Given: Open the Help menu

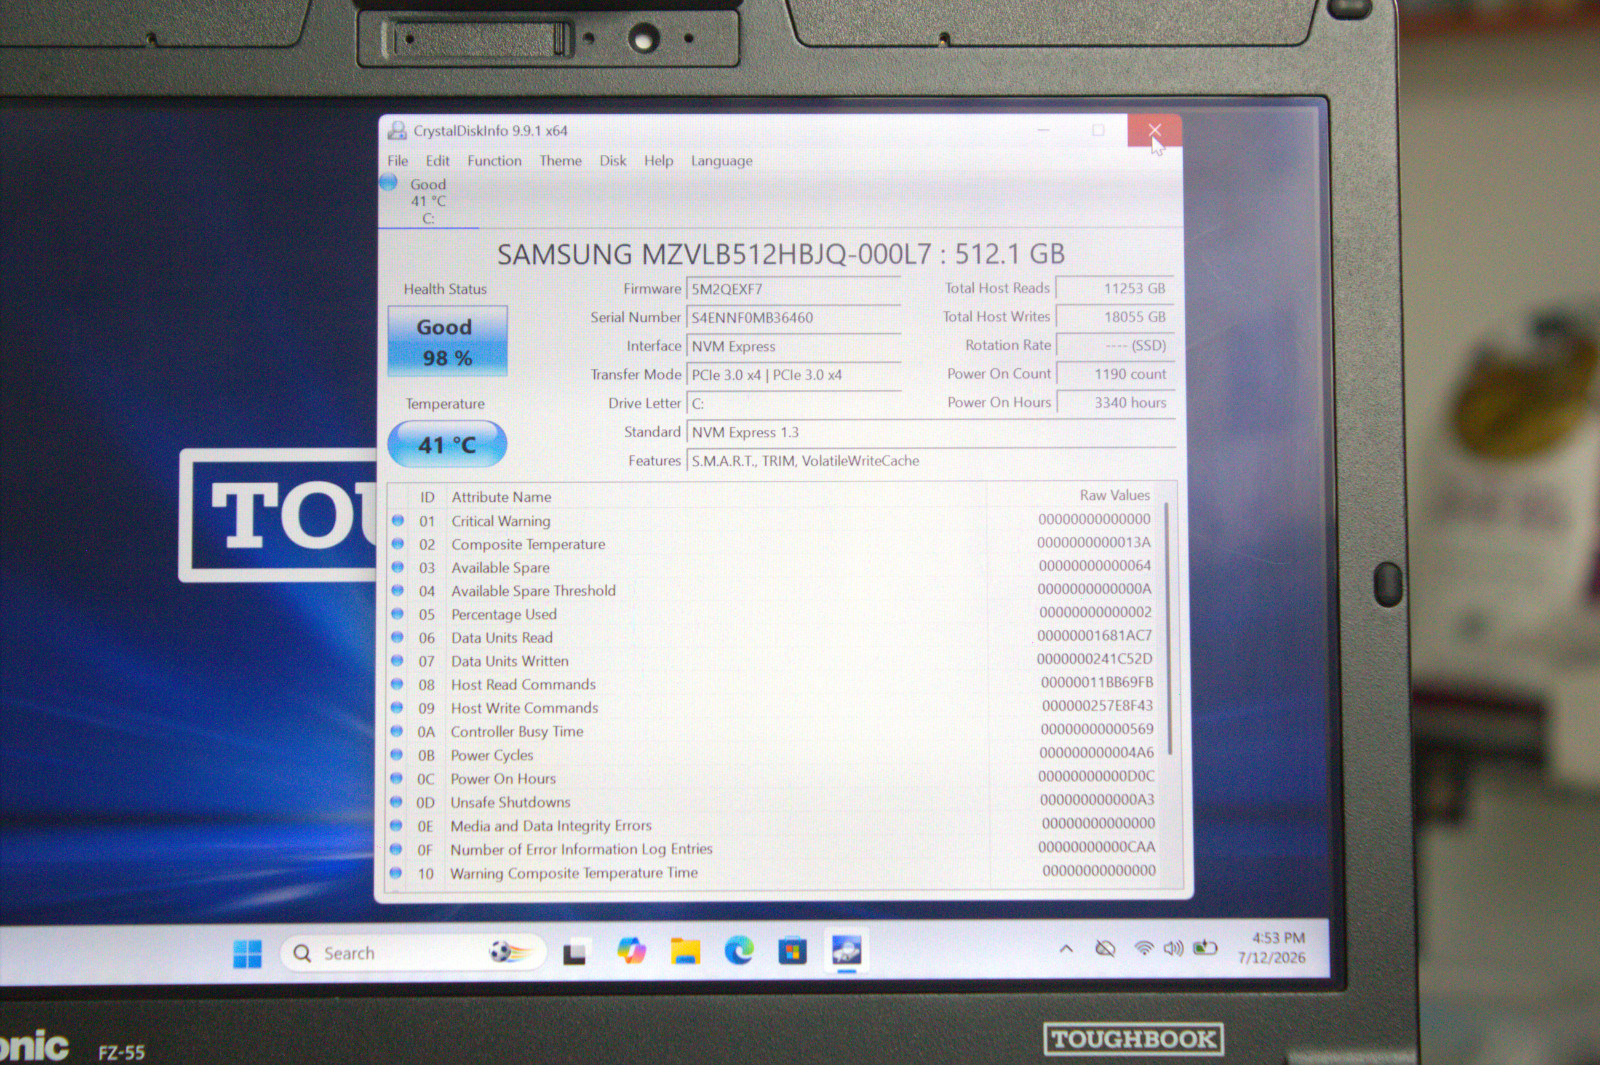Looking at the screenshot, I should tap(658, 161).
